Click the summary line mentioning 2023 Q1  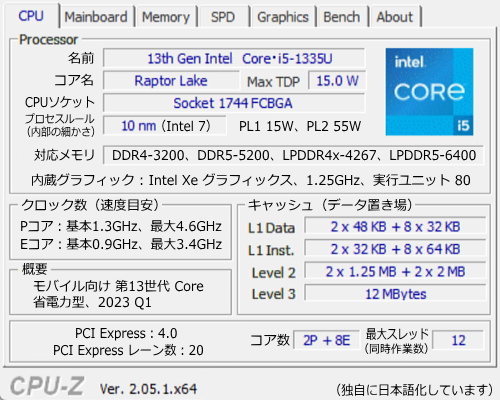coord(92,302)
